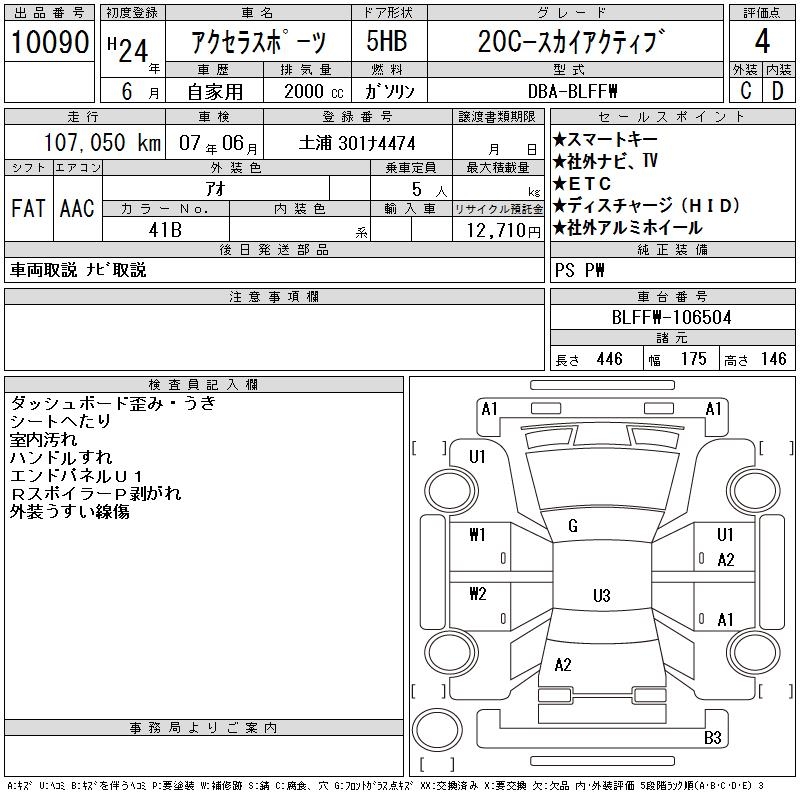Select the inspector note ハンドルすれ

61,457
